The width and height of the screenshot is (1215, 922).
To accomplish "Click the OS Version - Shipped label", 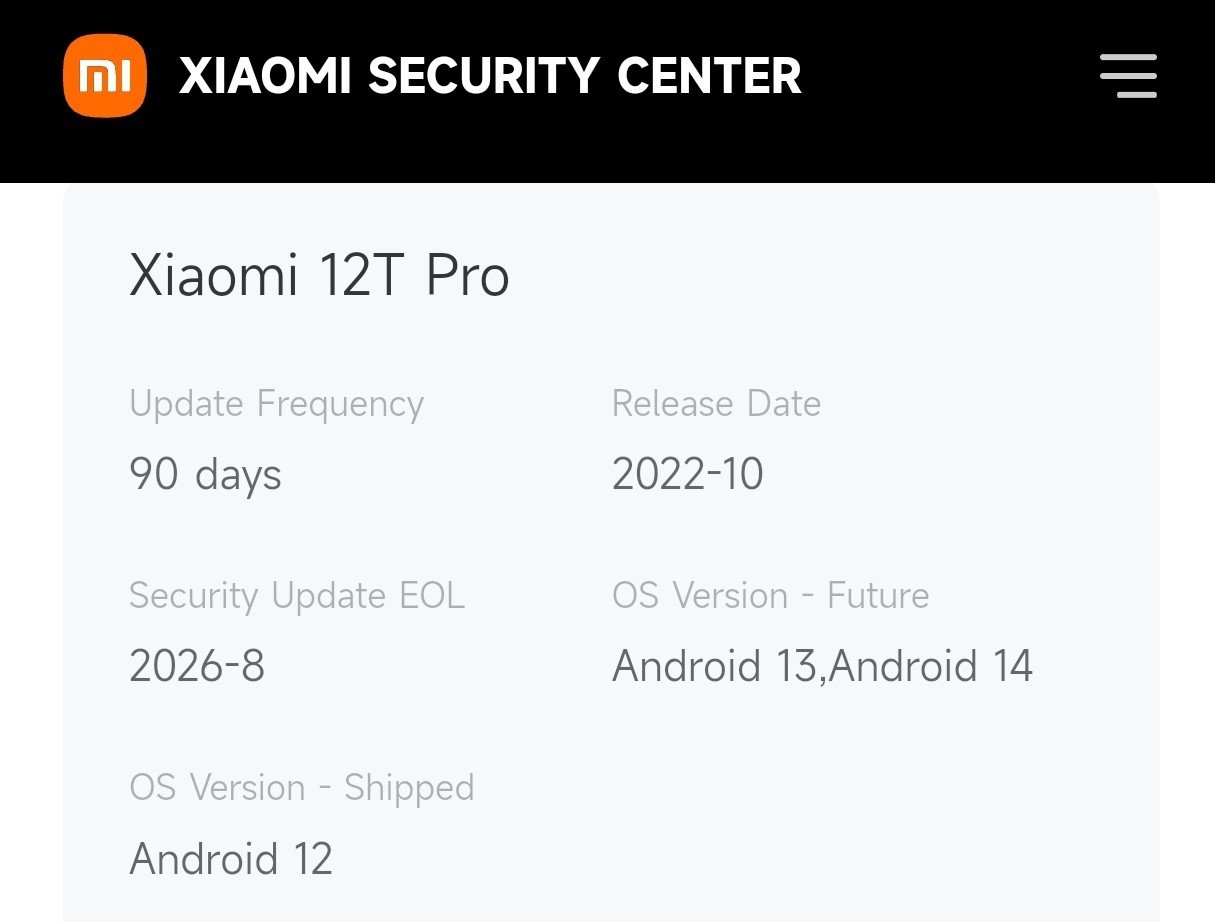I will pos(302,788).
